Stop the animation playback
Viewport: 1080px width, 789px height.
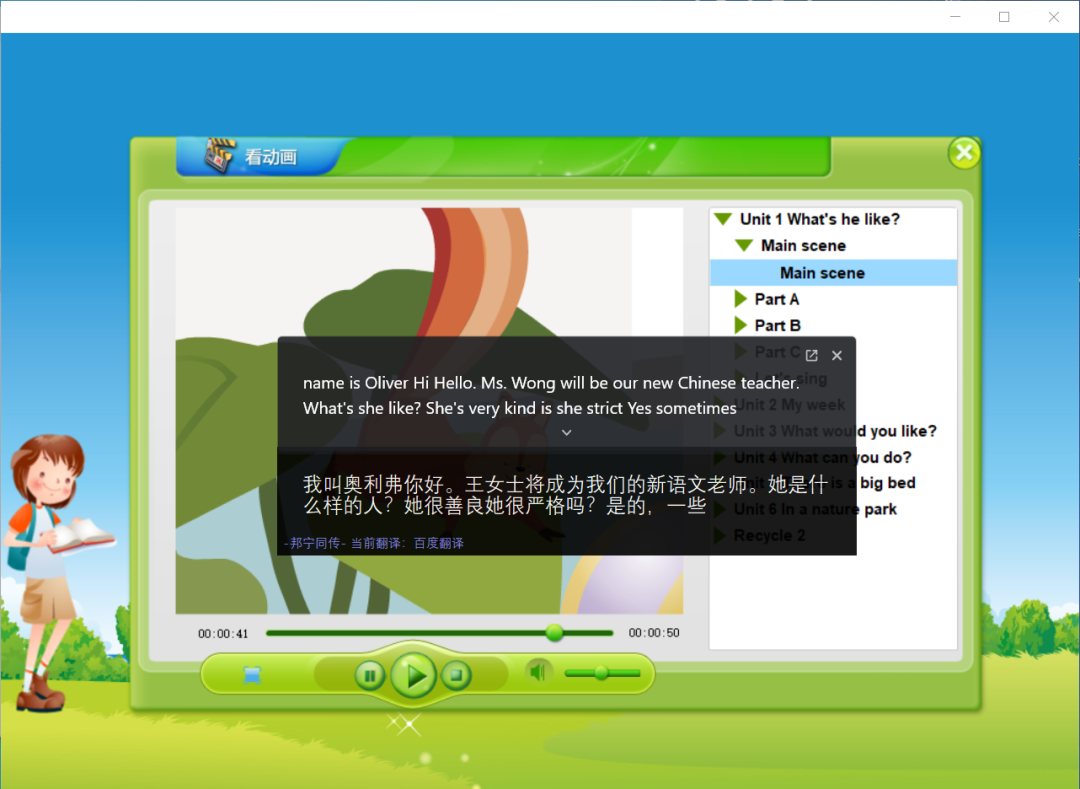[456, 675]
